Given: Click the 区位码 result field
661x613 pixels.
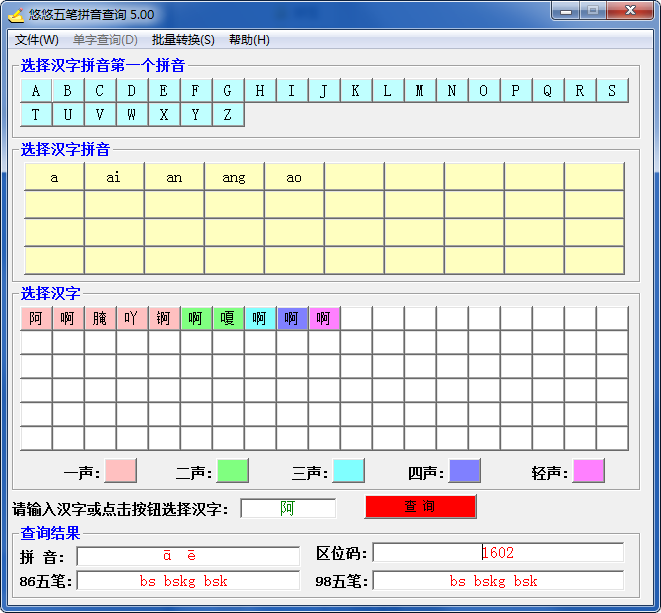Looking at the screenshot, I should (x=498, y=553).
